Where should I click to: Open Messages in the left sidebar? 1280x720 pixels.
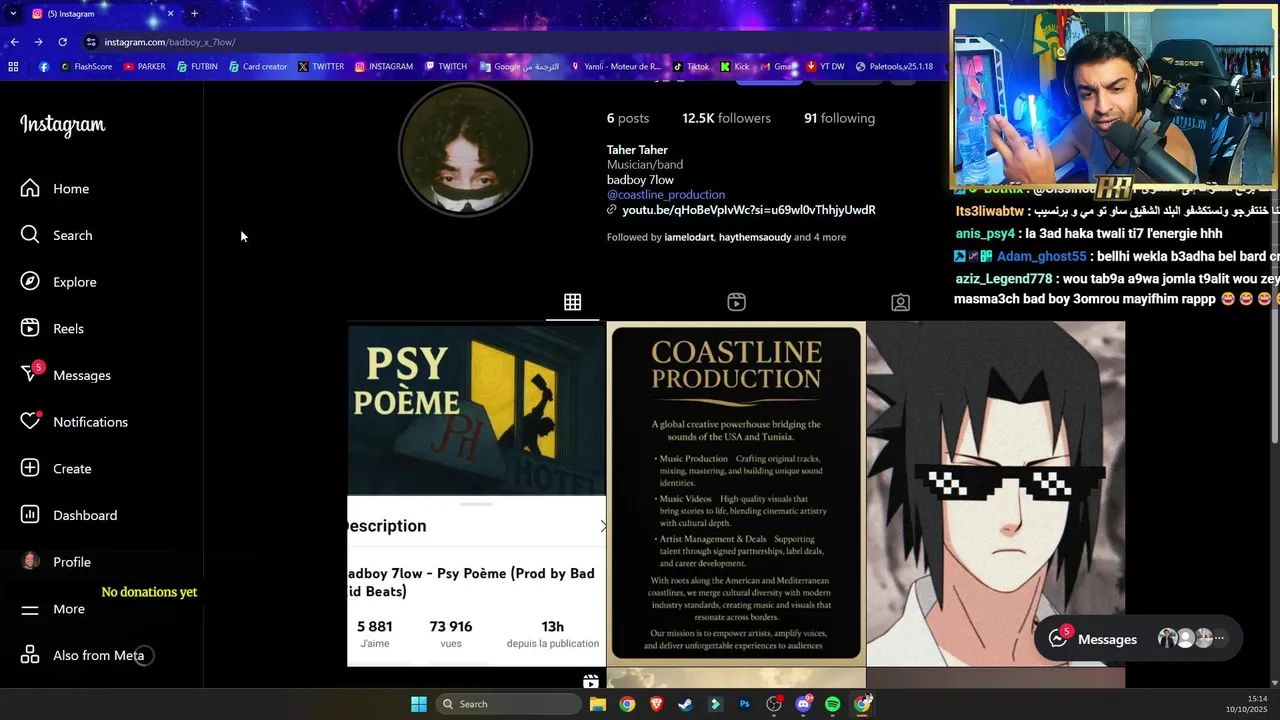pos(66,375)
